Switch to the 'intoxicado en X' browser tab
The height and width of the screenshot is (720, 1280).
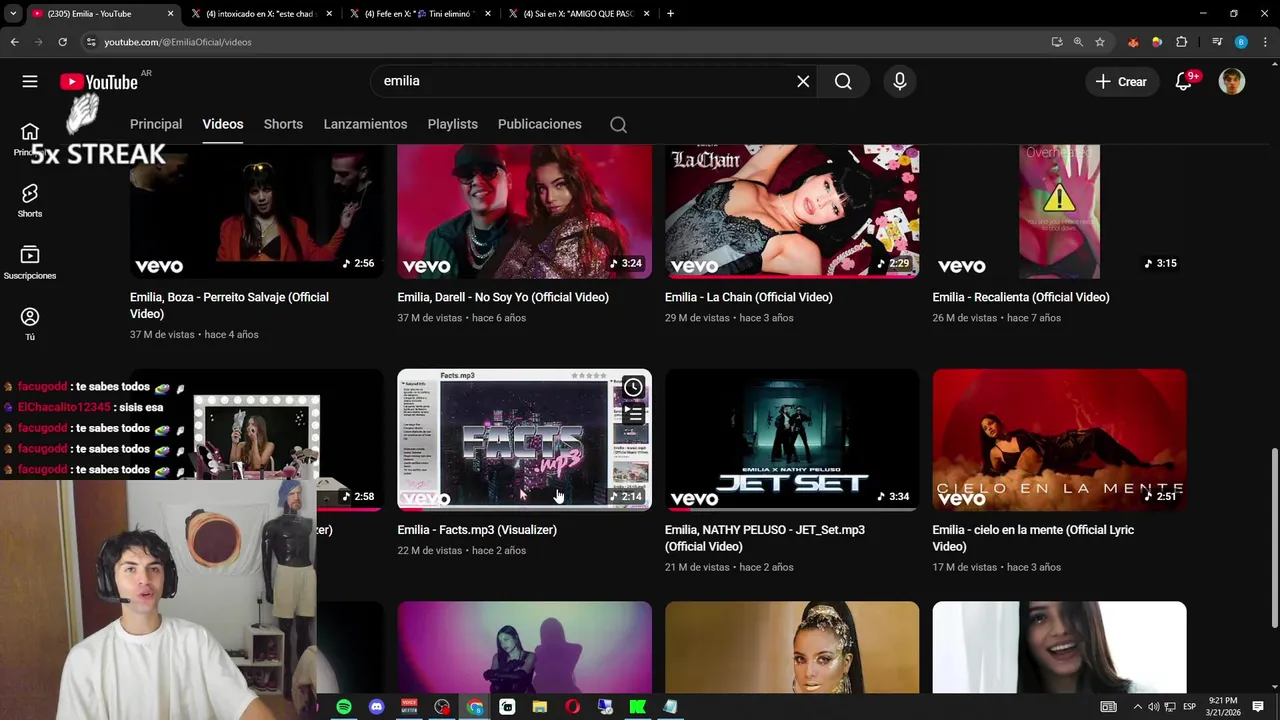[261, 14]
